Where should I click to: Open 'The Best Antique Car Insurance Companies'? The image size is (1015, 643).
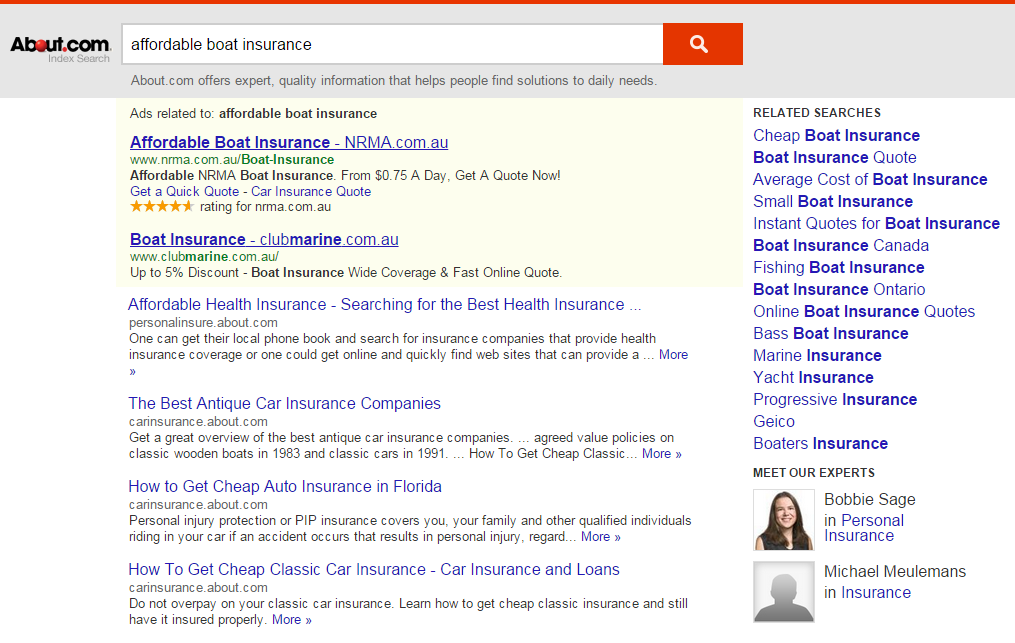284,403
